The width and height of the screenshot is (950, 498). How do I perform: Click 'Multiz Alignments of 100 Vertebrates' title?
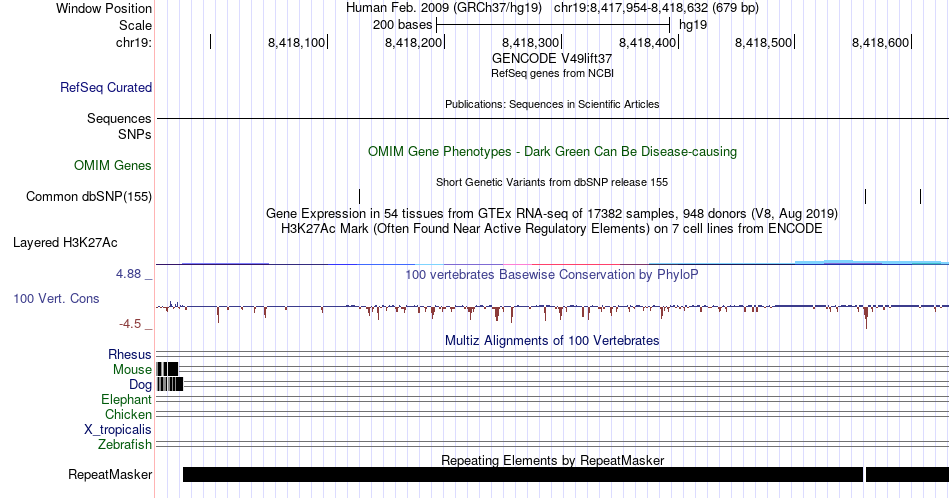[x=552, y=340]
